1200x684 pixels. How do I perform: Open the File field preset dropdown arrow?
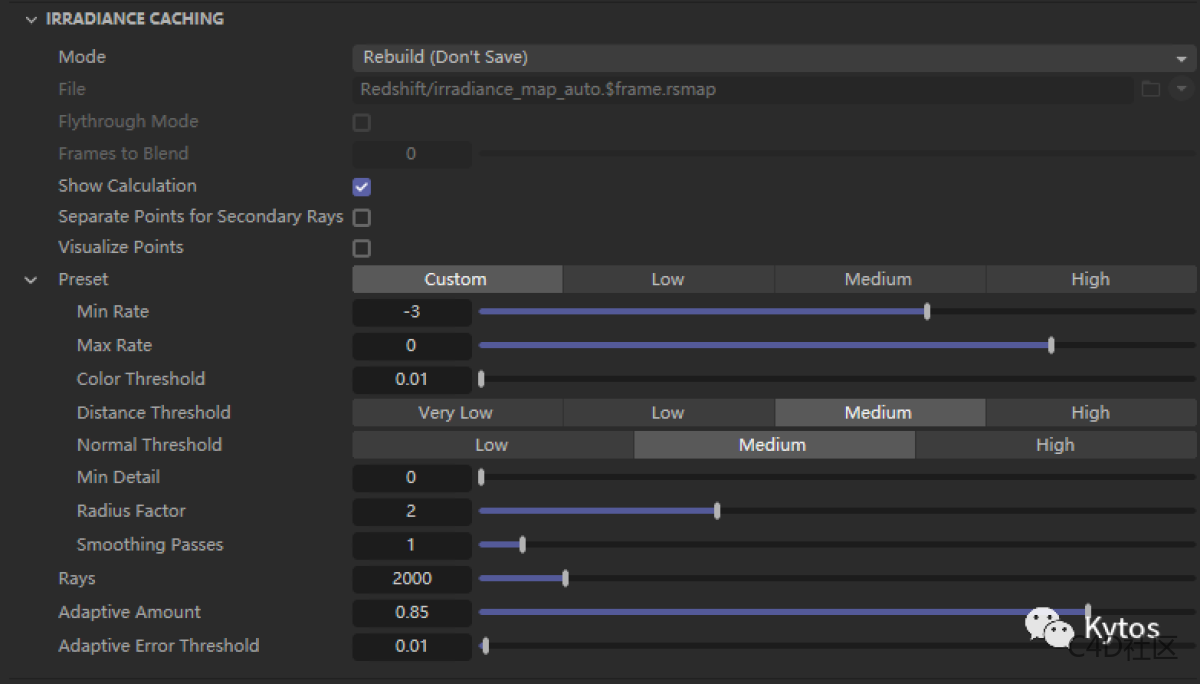point(1183,89)
